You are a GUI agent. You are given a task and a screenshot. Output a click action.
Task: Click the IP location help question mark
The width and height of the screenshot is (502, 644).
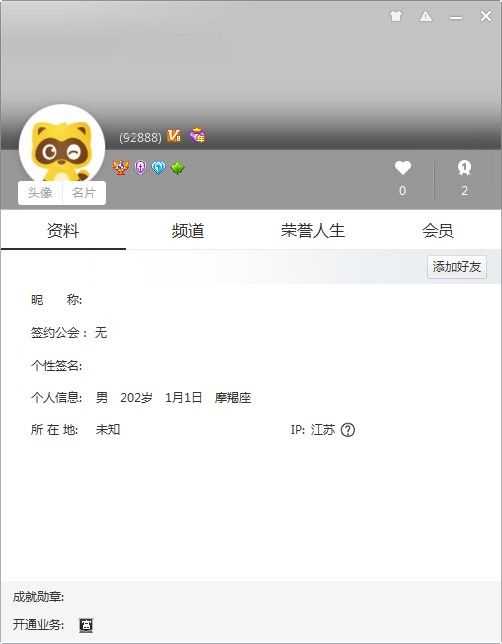pyautogui.click(x=348, y=430)
